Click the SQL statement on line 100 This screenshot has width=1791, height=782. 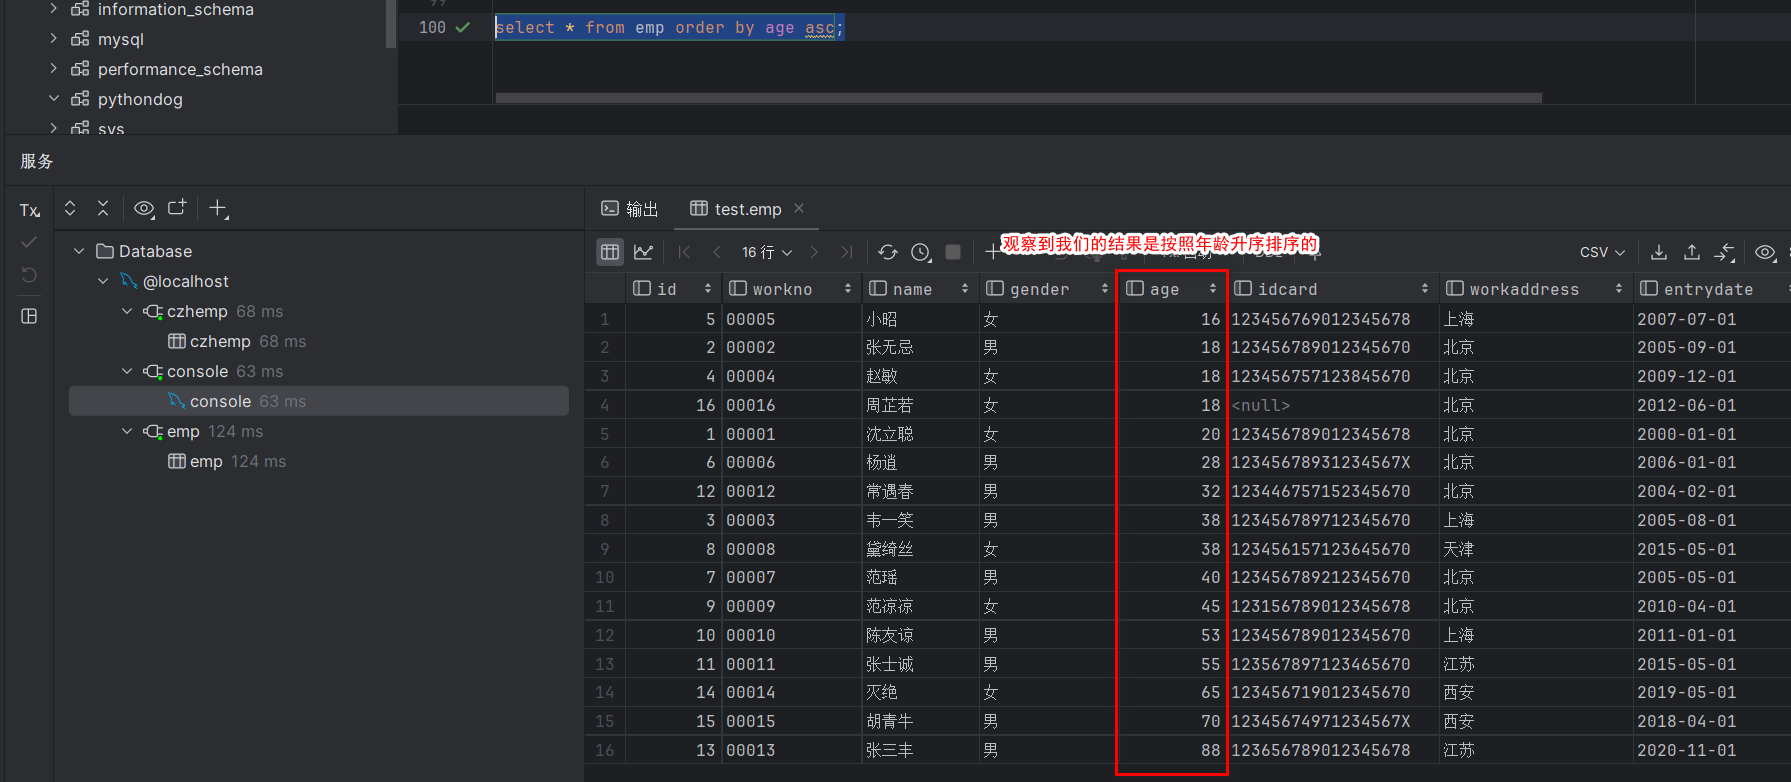(x=669, y=28)
